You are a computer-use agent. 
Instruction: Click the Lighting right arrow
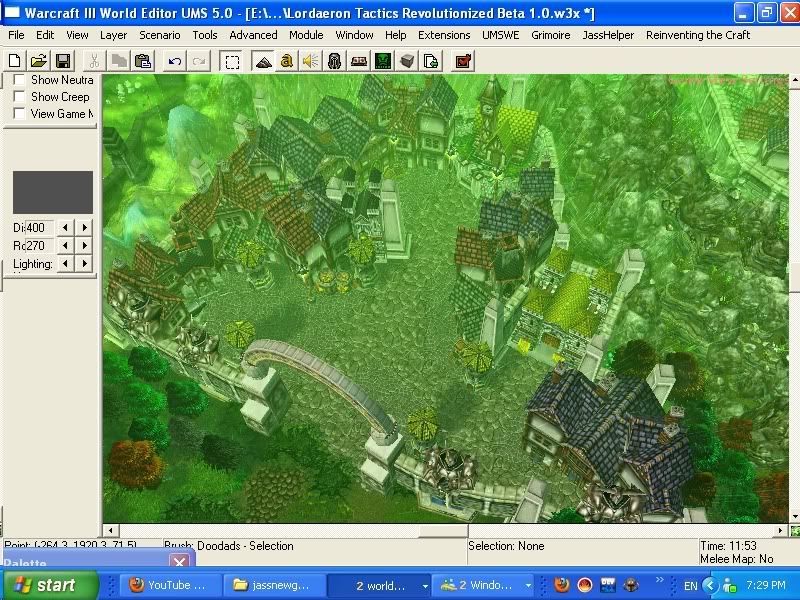click(84, 263)
